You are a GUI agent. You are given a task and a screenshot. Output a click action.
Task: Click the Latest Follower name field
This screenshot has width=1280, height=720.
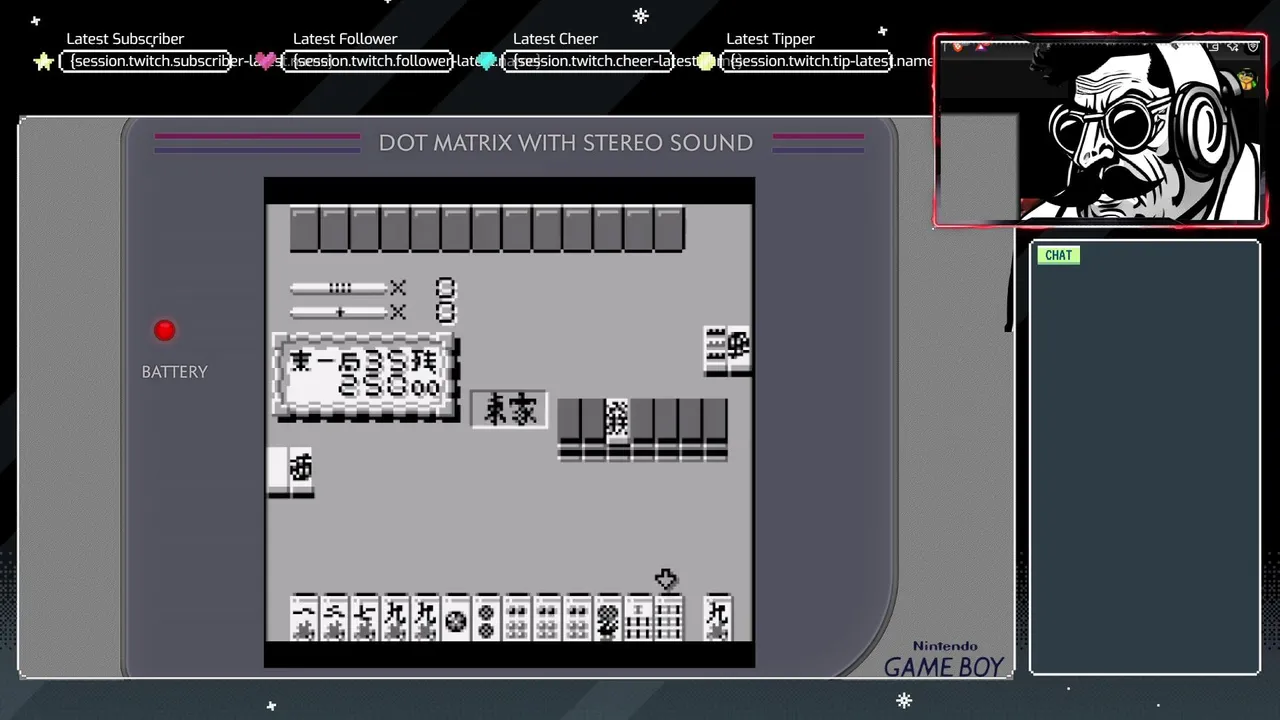pyautogui.click(x=368, y=61)
